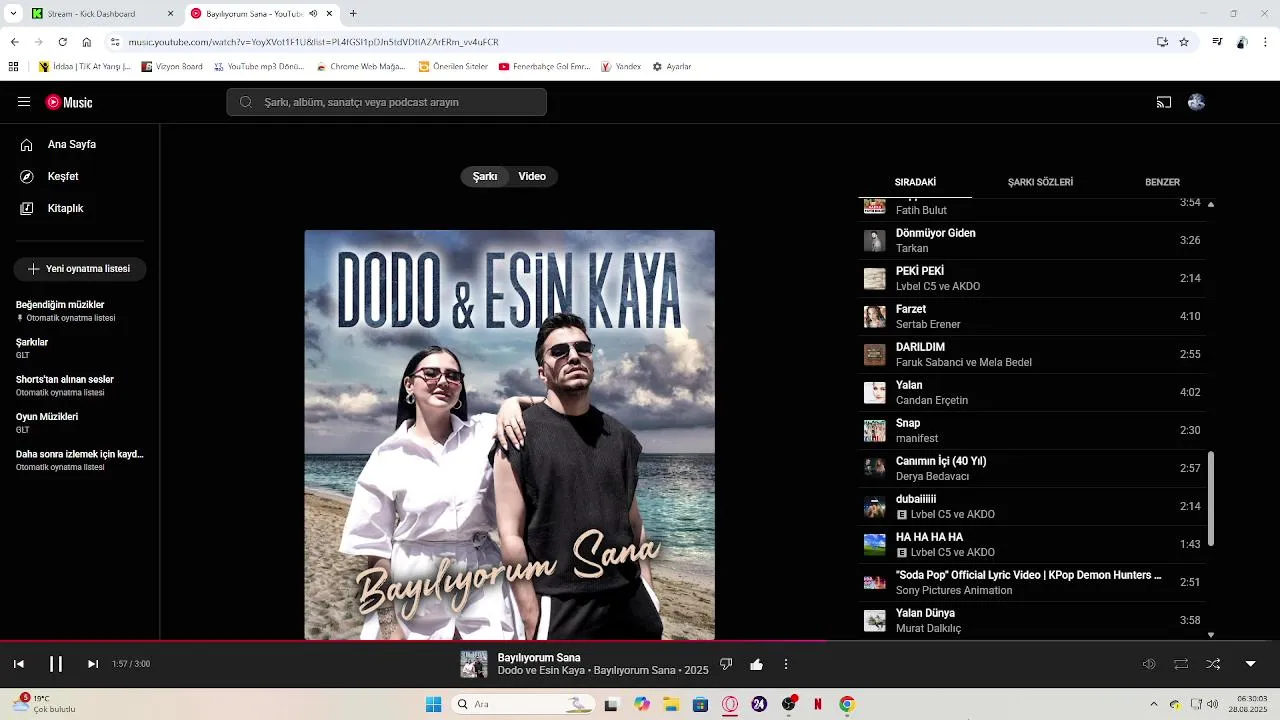Pause the current song
Screen dimensions: 1280x720
(x=56, y=664)
